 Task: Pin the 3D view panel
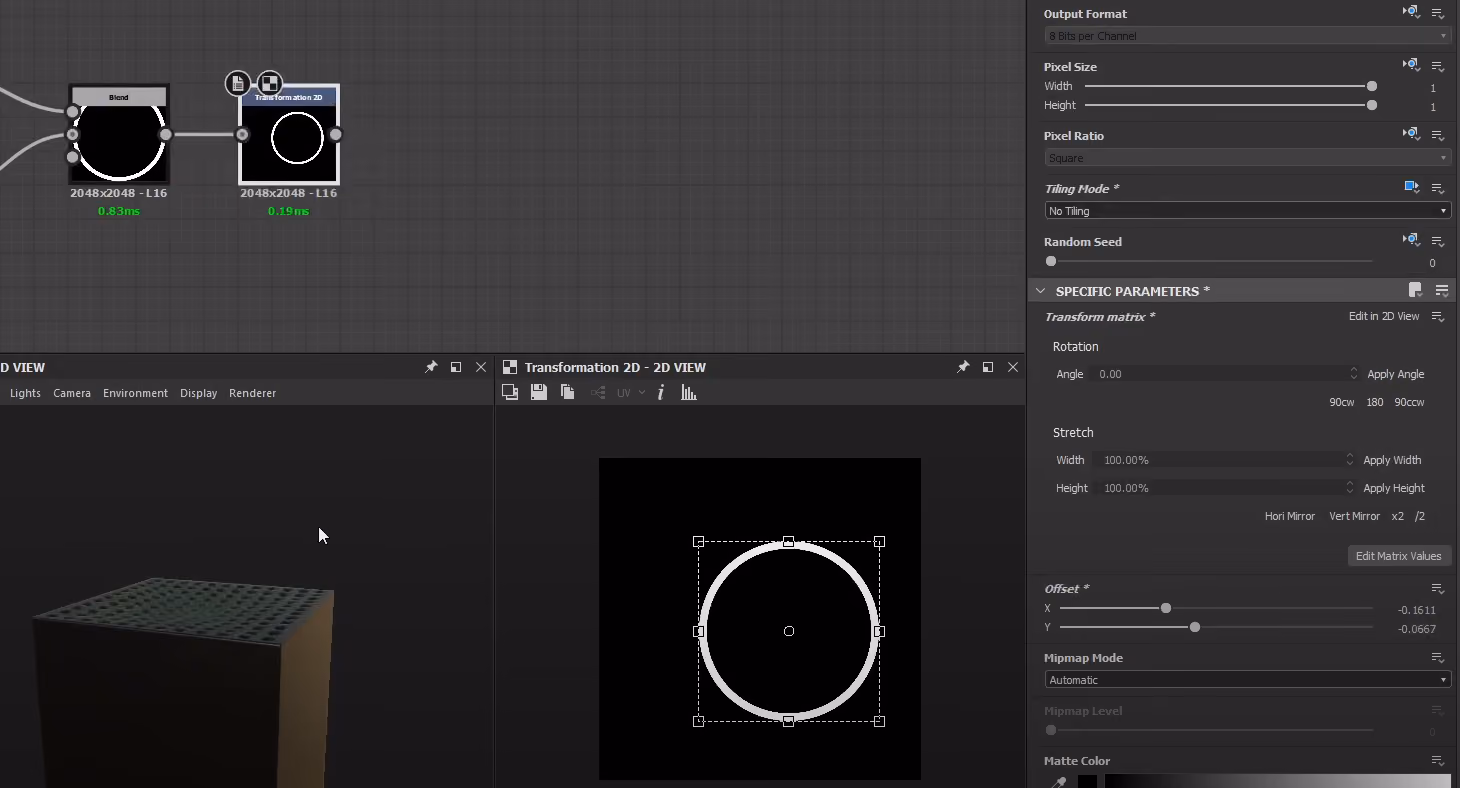(x=431, y=367)
